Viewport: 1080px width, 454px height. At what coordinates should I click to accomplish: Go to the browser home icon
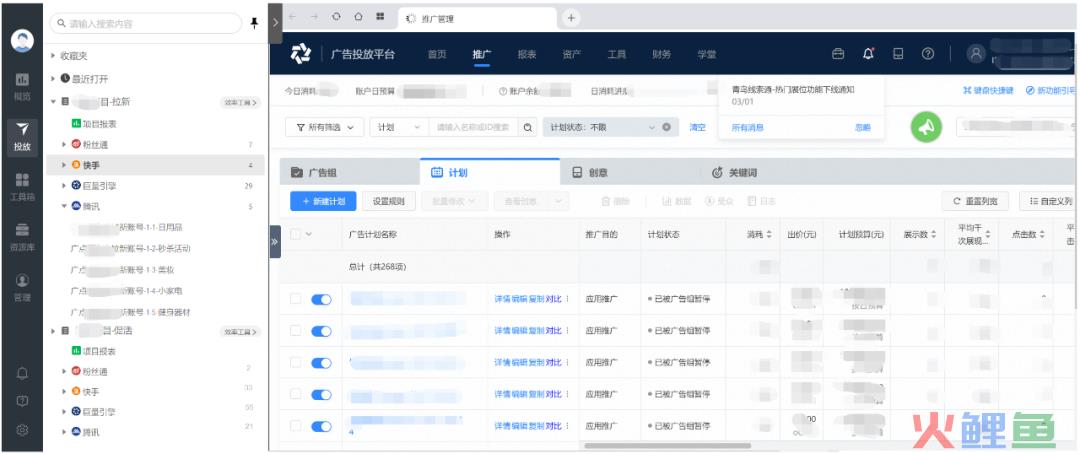358,17
